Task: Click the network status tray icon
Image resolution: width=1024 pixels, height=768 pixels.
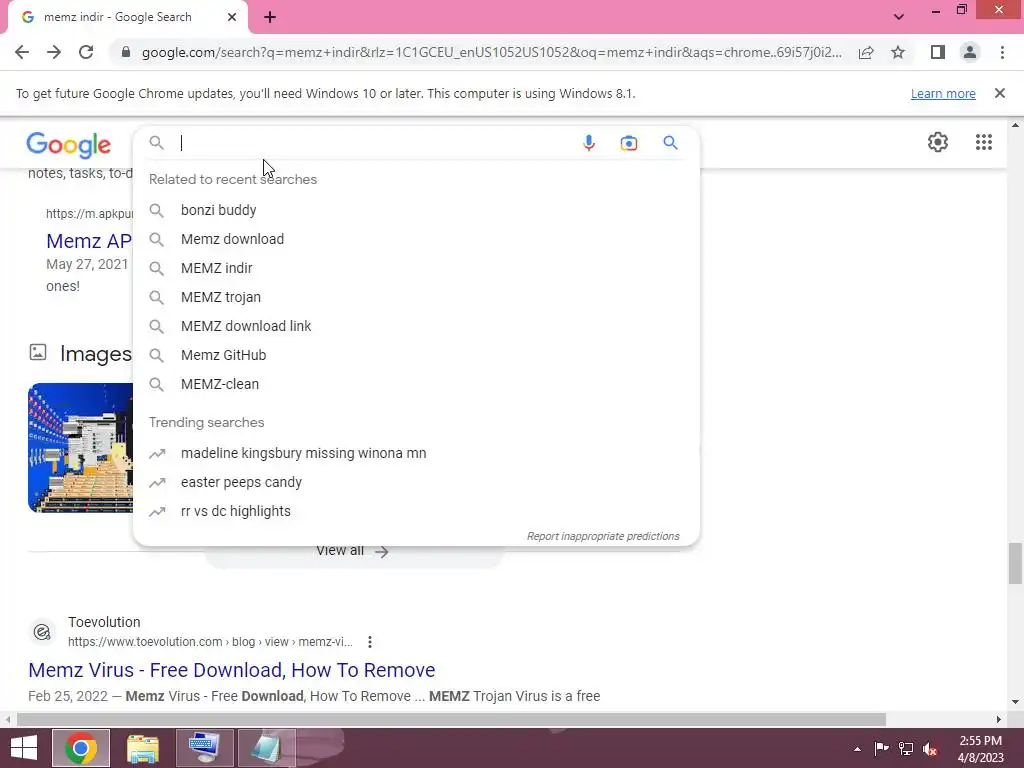Action: coord(906,748)
